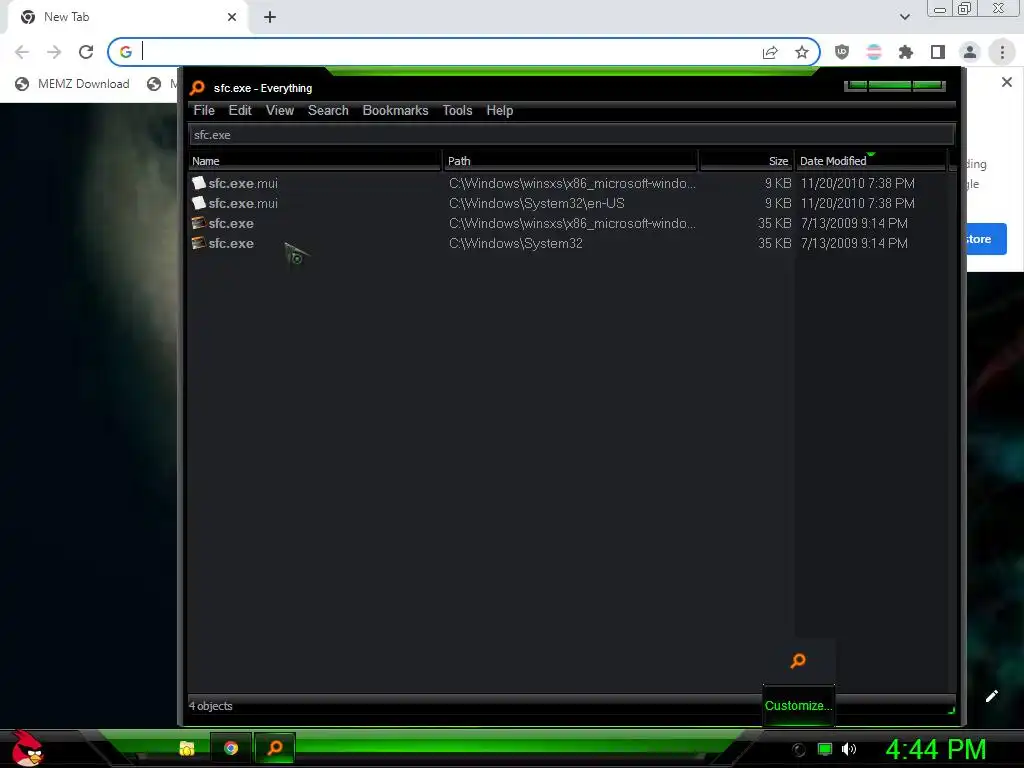
Task: Open the Help menu in Everything
Action: 500,110
